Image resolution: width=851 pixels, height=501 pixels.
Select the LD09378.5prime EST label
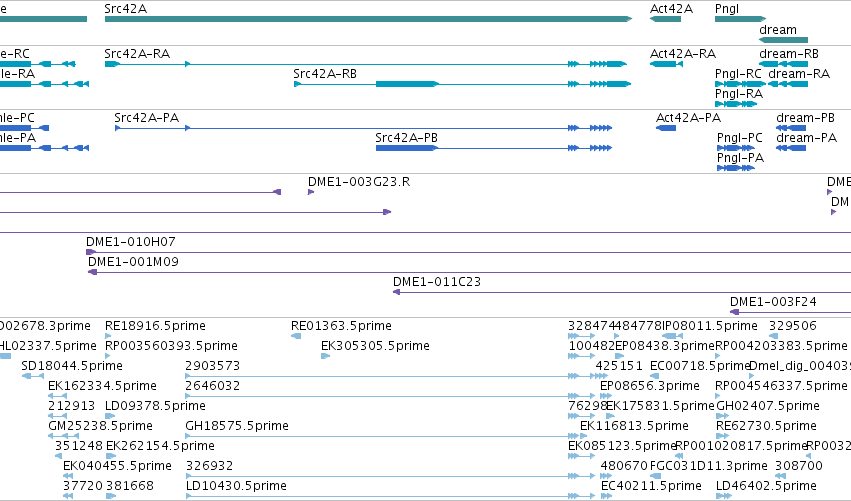pyautogui.click(x=155, y=406)
